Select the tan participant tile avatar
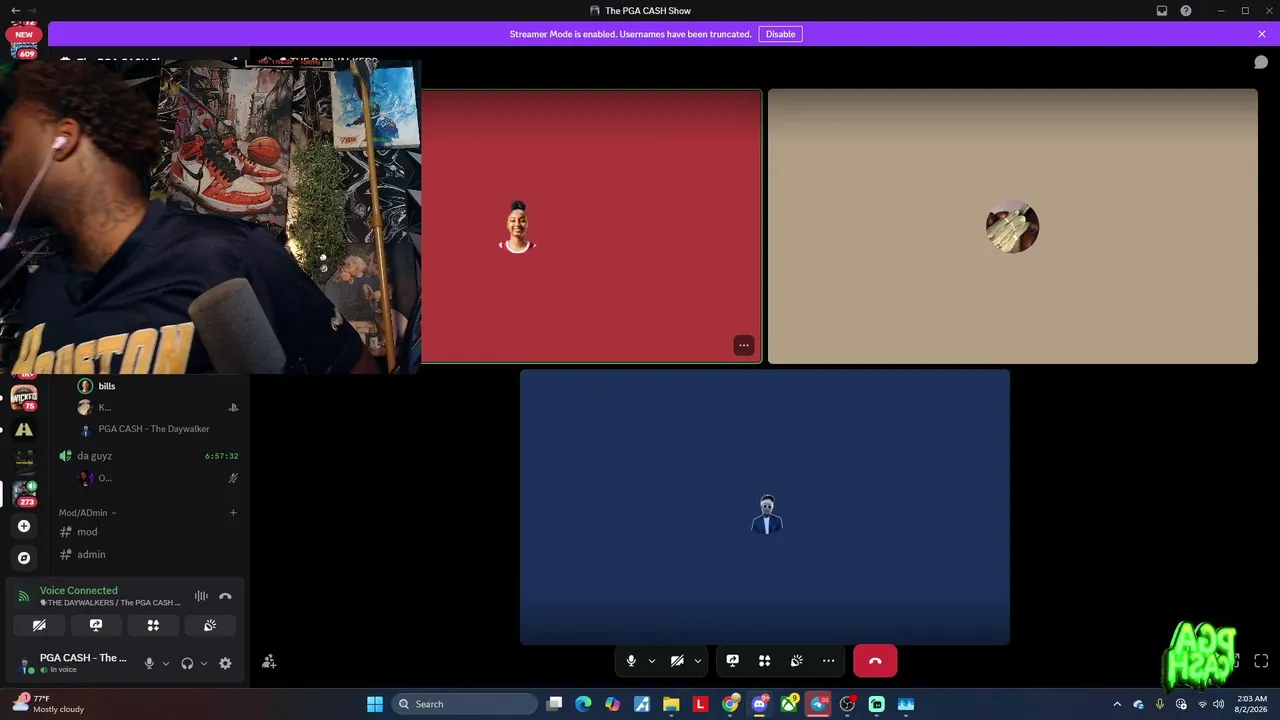This screenshot has height=720, width=1280. (x=1012, y=227)
